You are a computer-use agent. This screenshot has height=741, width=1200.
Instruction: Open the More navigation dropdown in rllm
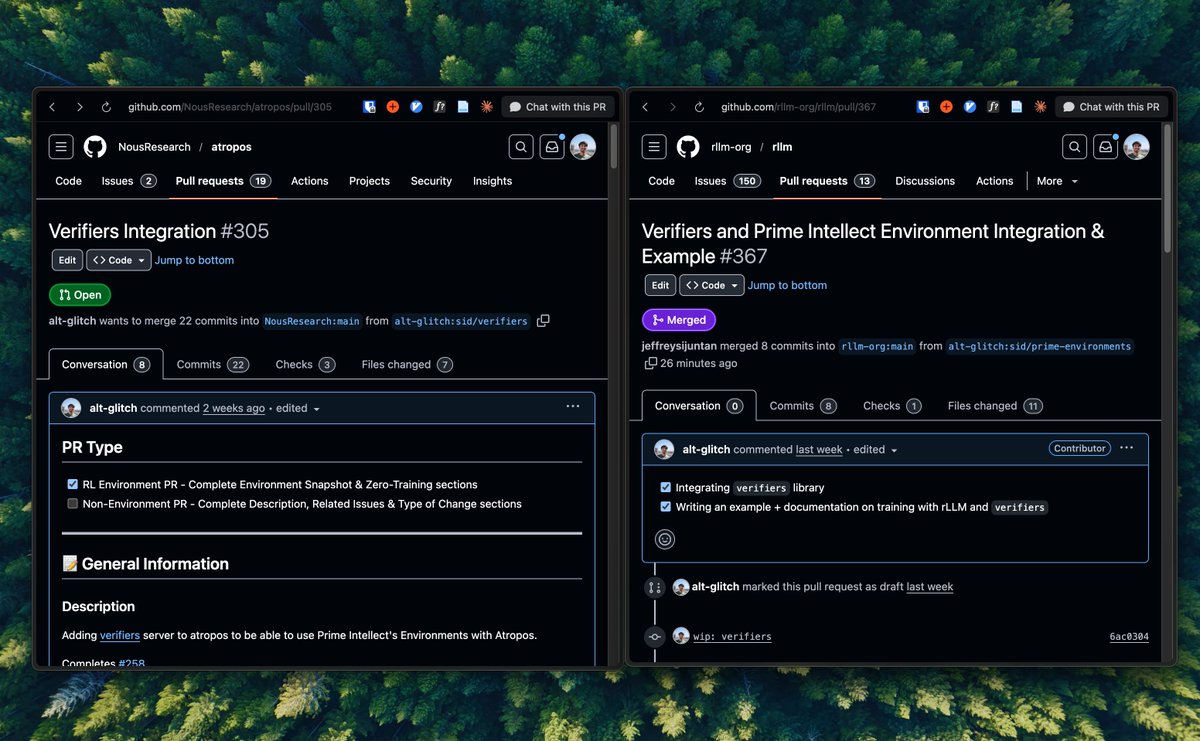[1056, 181]
